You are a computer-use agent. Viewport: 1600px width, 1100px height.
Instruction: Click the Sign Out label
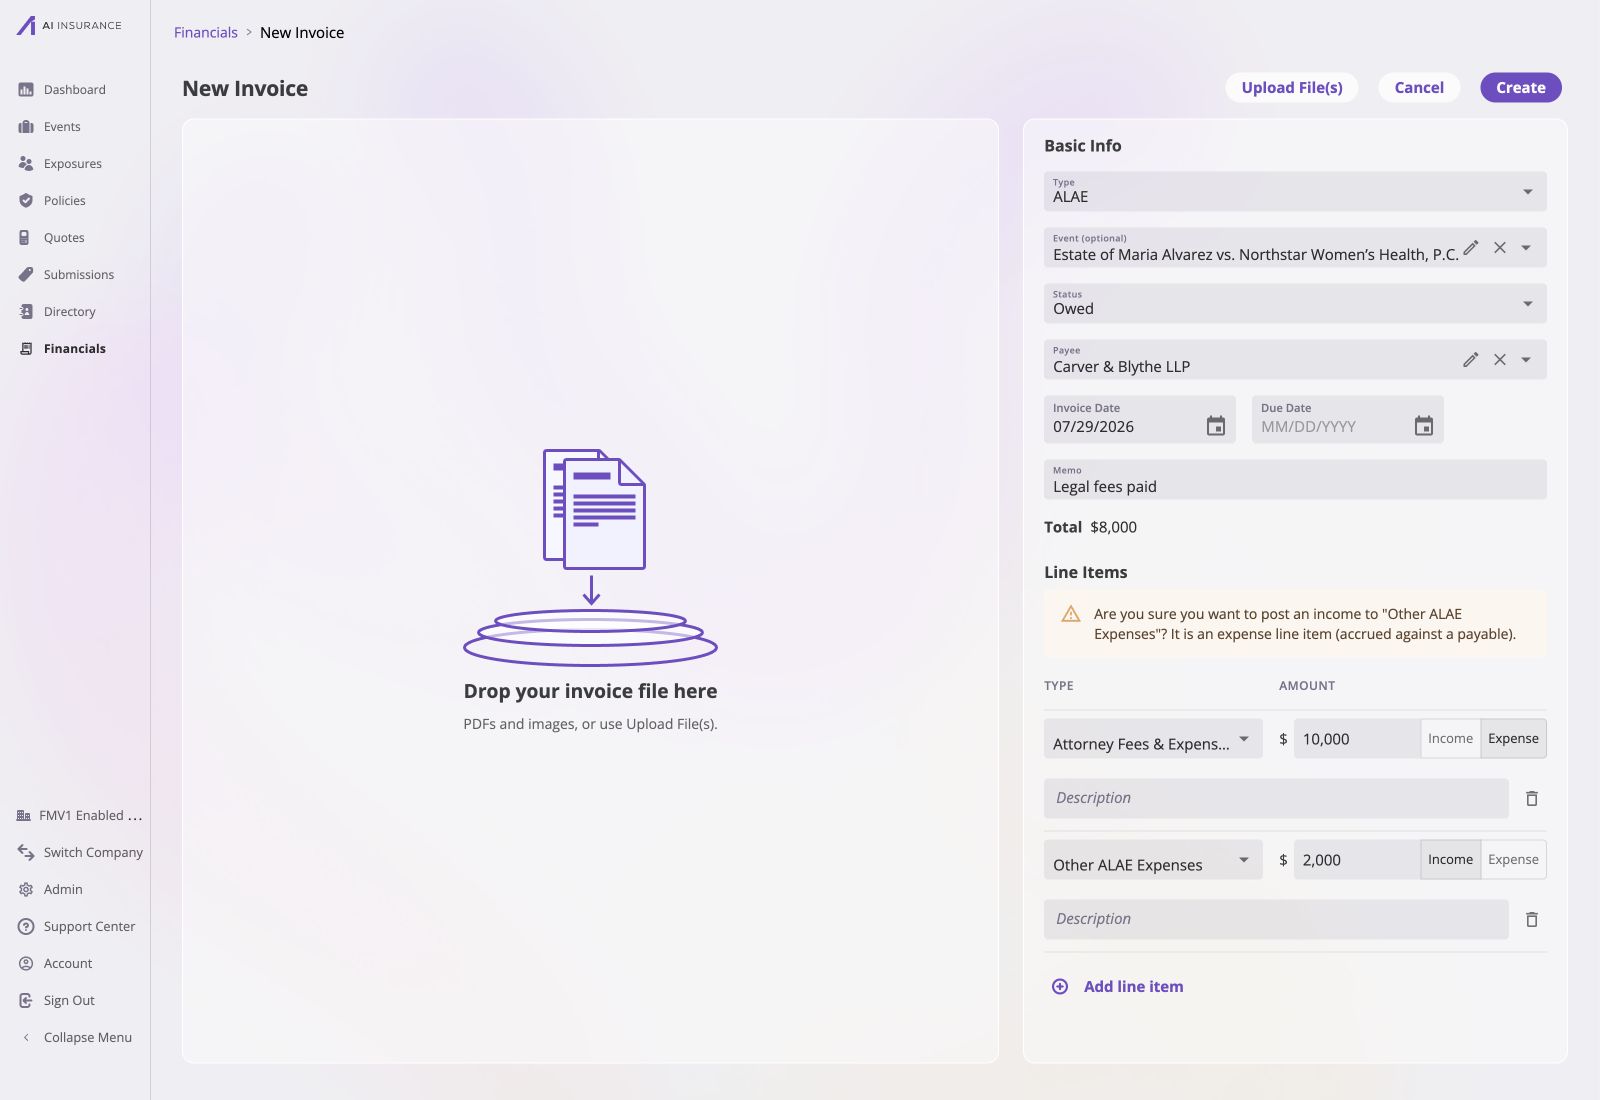click(x=69, y=1001)
